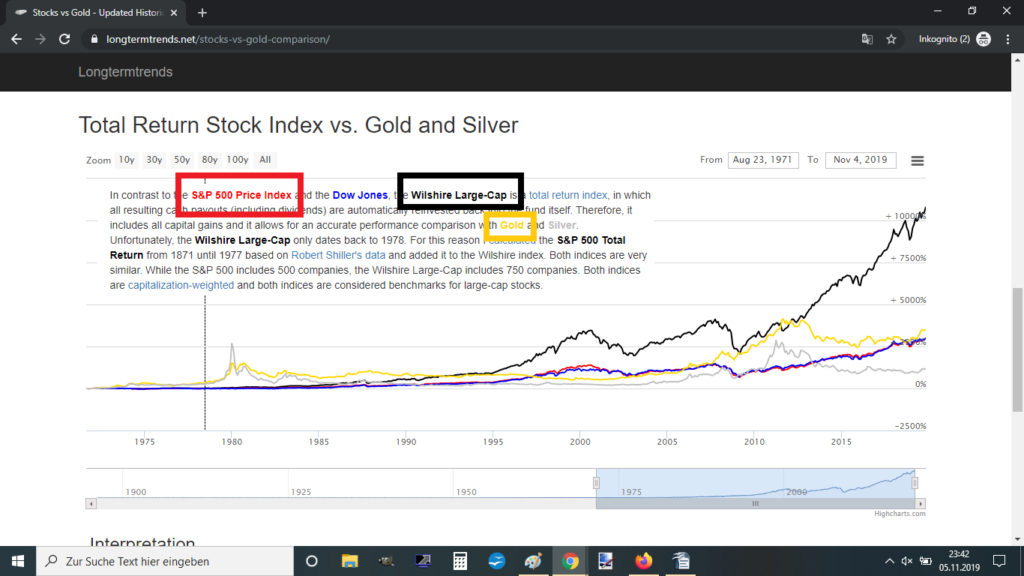This screenshot has height=576, width=1024.
Task: Bookmark this page with the star icon
Action: coord(891,39)
